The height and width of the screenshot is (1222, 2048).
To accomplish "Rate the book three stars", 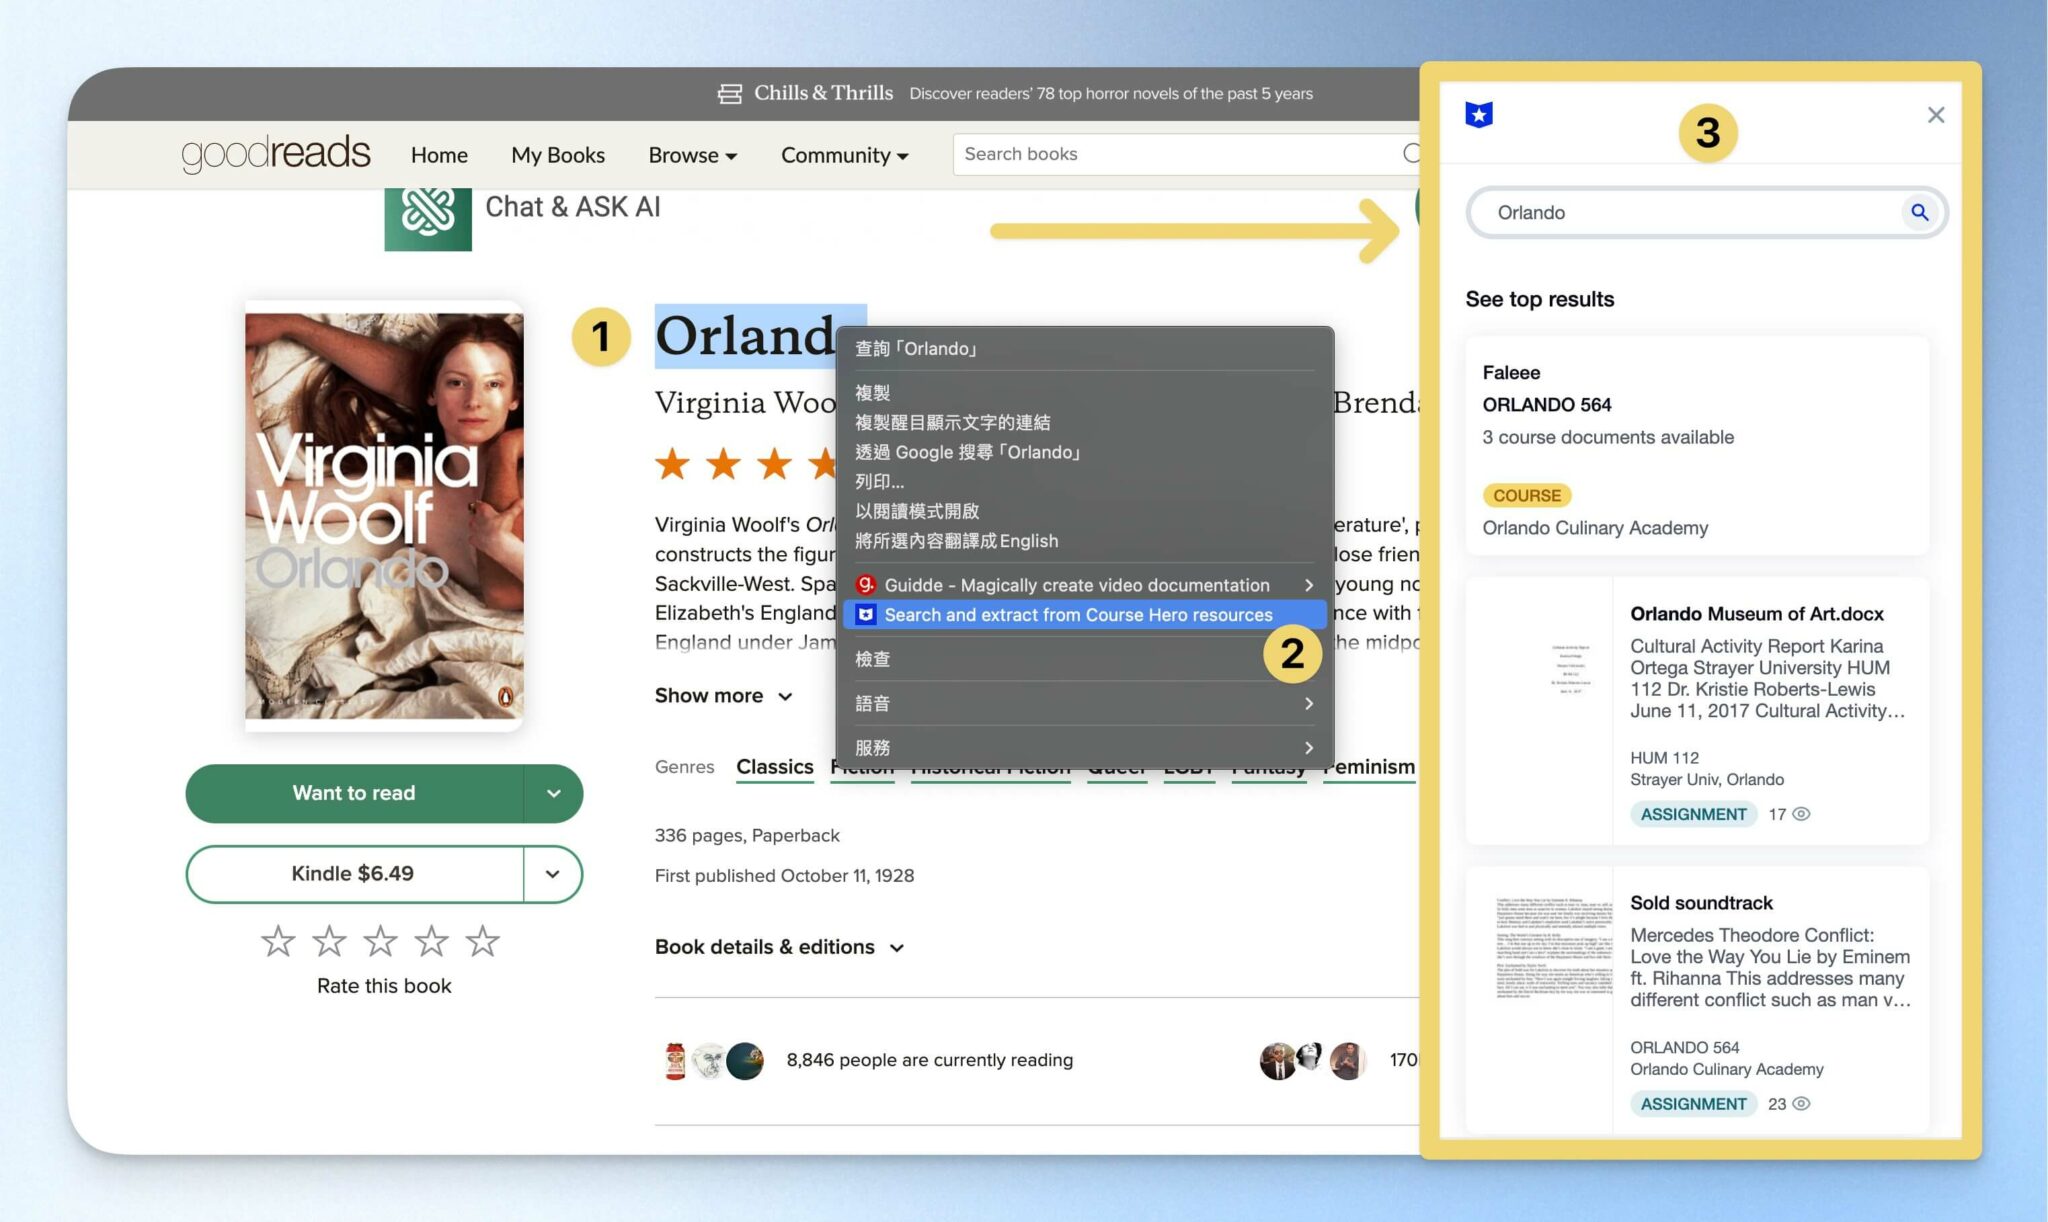I will pos(380,941).
